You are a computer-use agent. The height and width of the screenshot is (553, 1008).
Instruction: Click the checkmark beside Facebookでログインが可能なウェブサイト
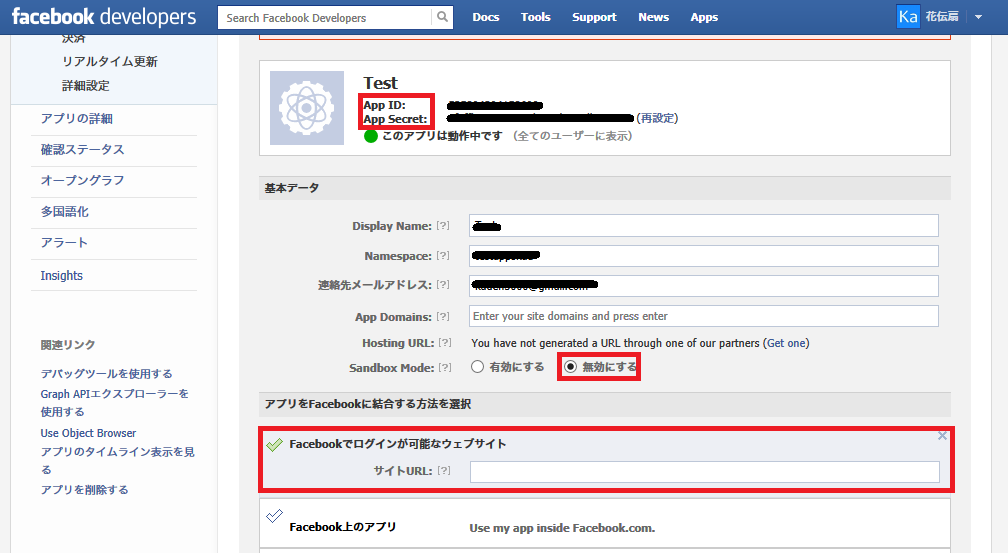click(x=274, y=444)
